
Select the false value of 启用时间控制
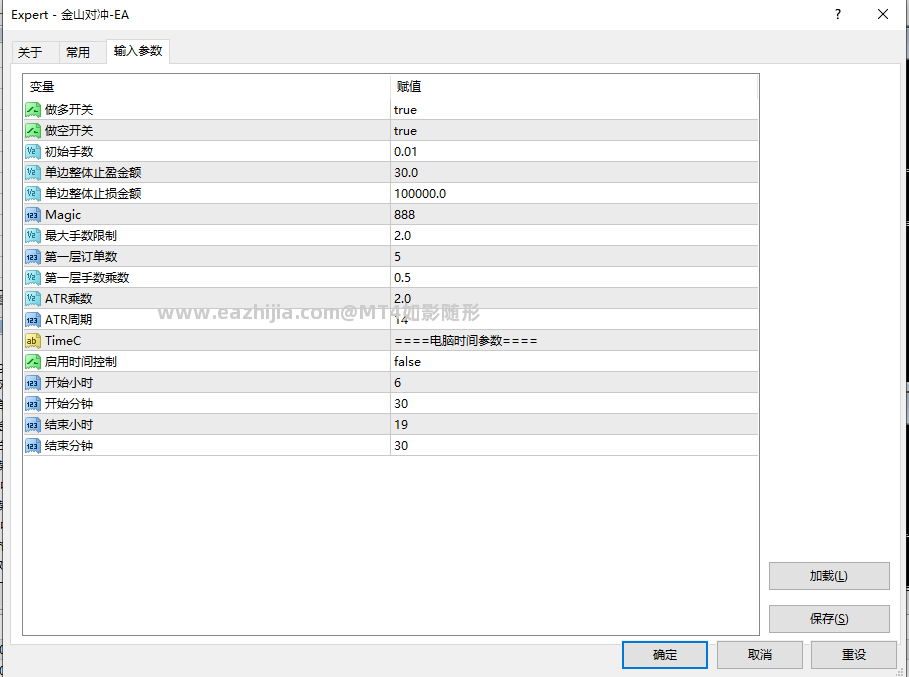click(x=408, y=362)
